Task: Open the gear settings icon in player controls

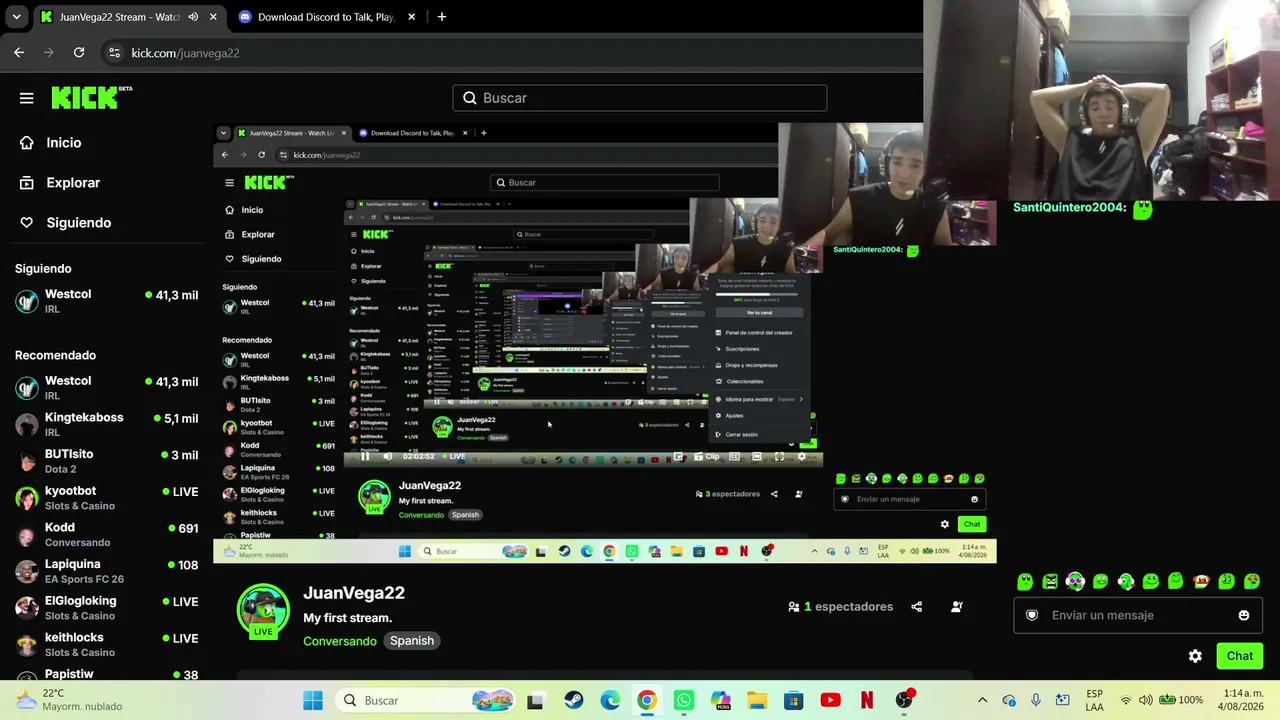Action: click(801, 457)
